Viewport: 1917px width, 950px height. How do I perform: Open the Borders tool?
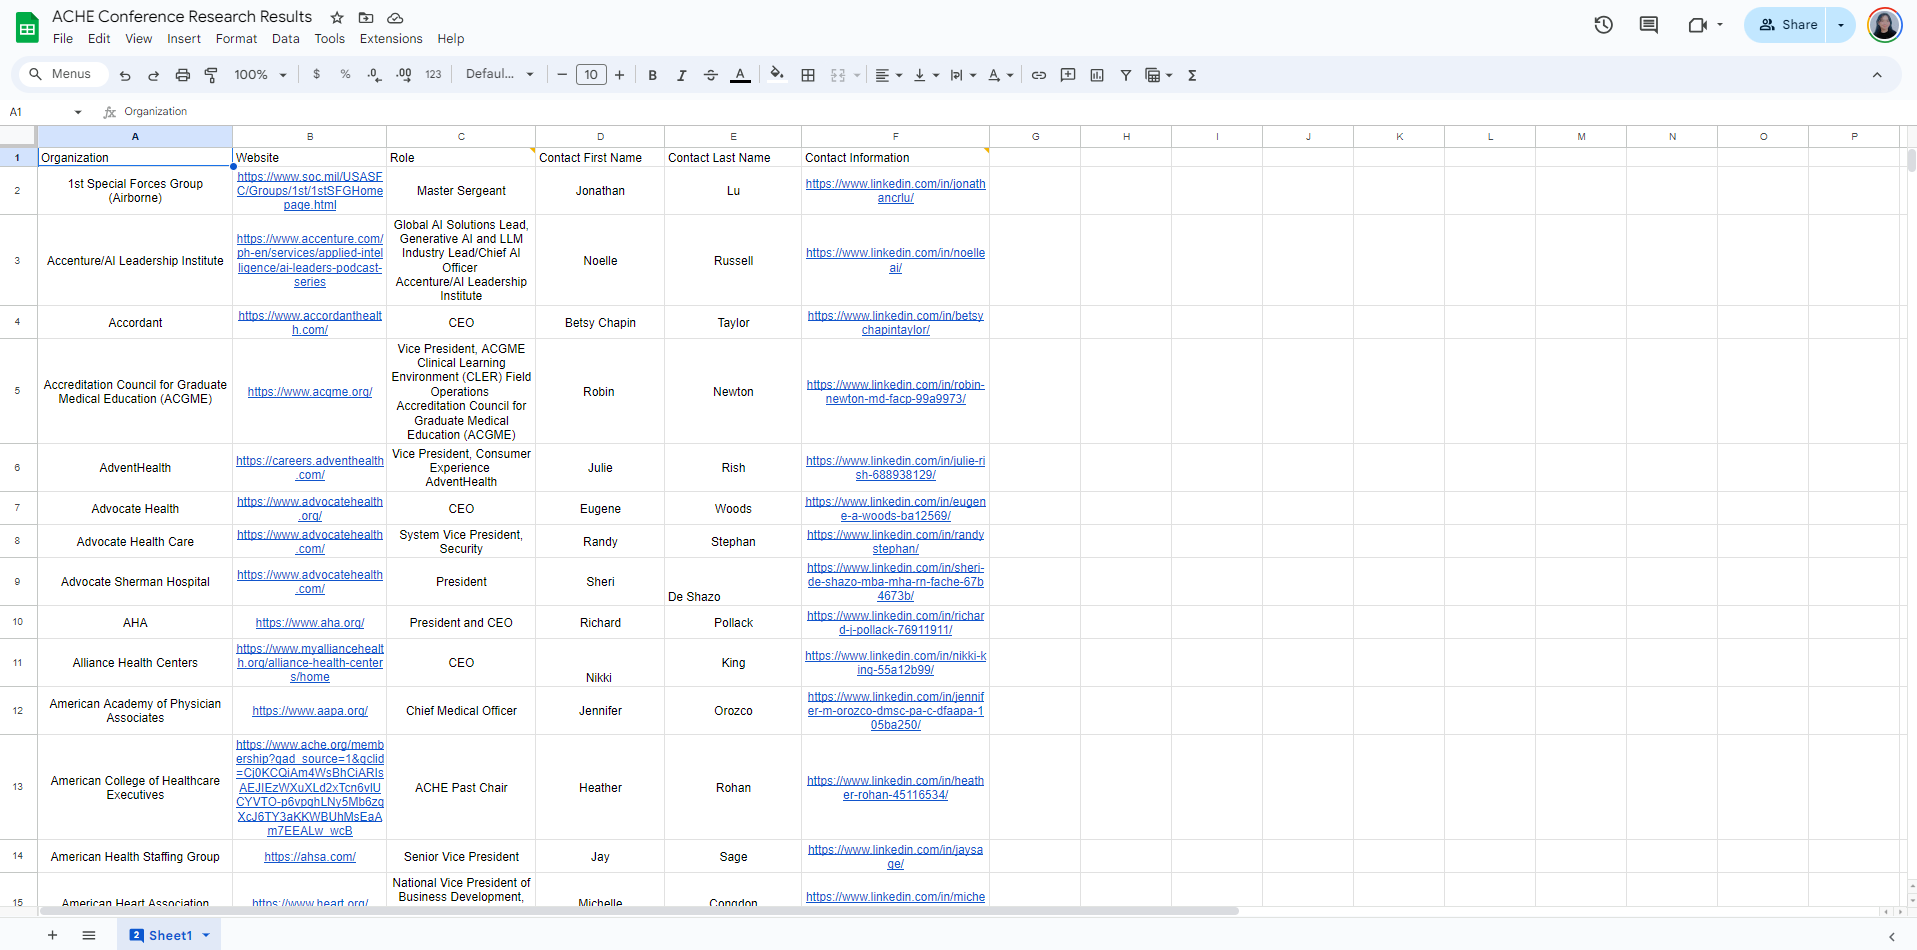point(808,75)
